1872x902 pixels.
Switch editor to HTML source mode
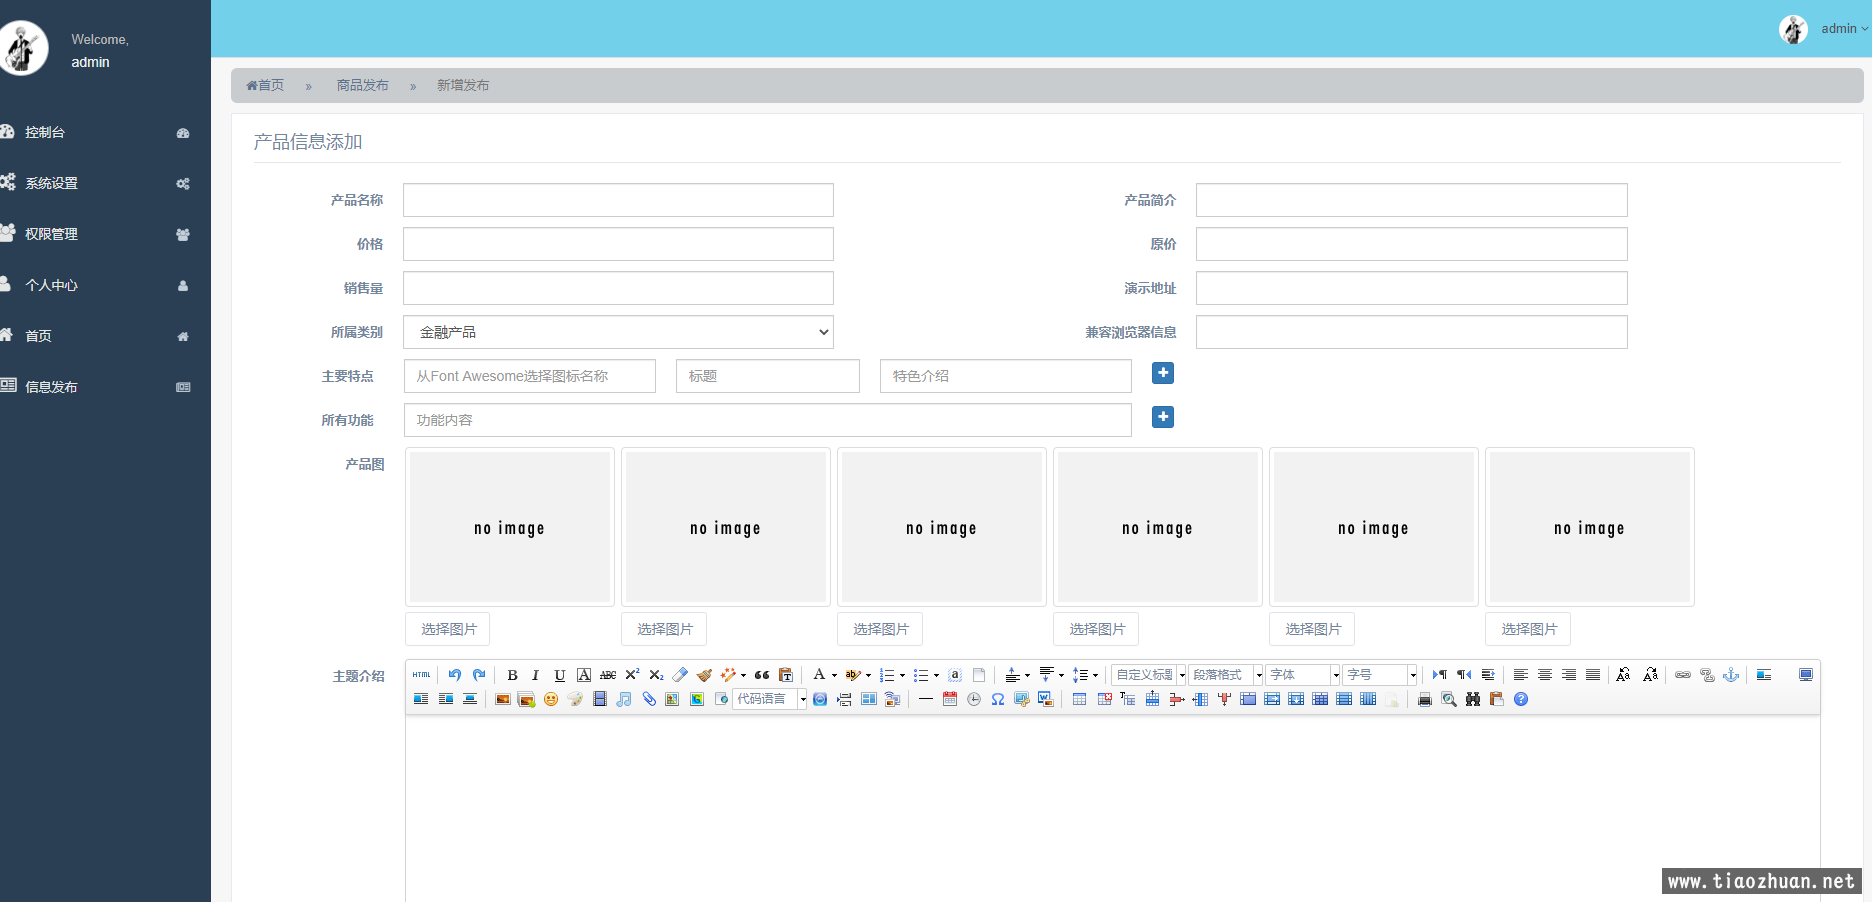pyautogui.click(x=421, y=675)
